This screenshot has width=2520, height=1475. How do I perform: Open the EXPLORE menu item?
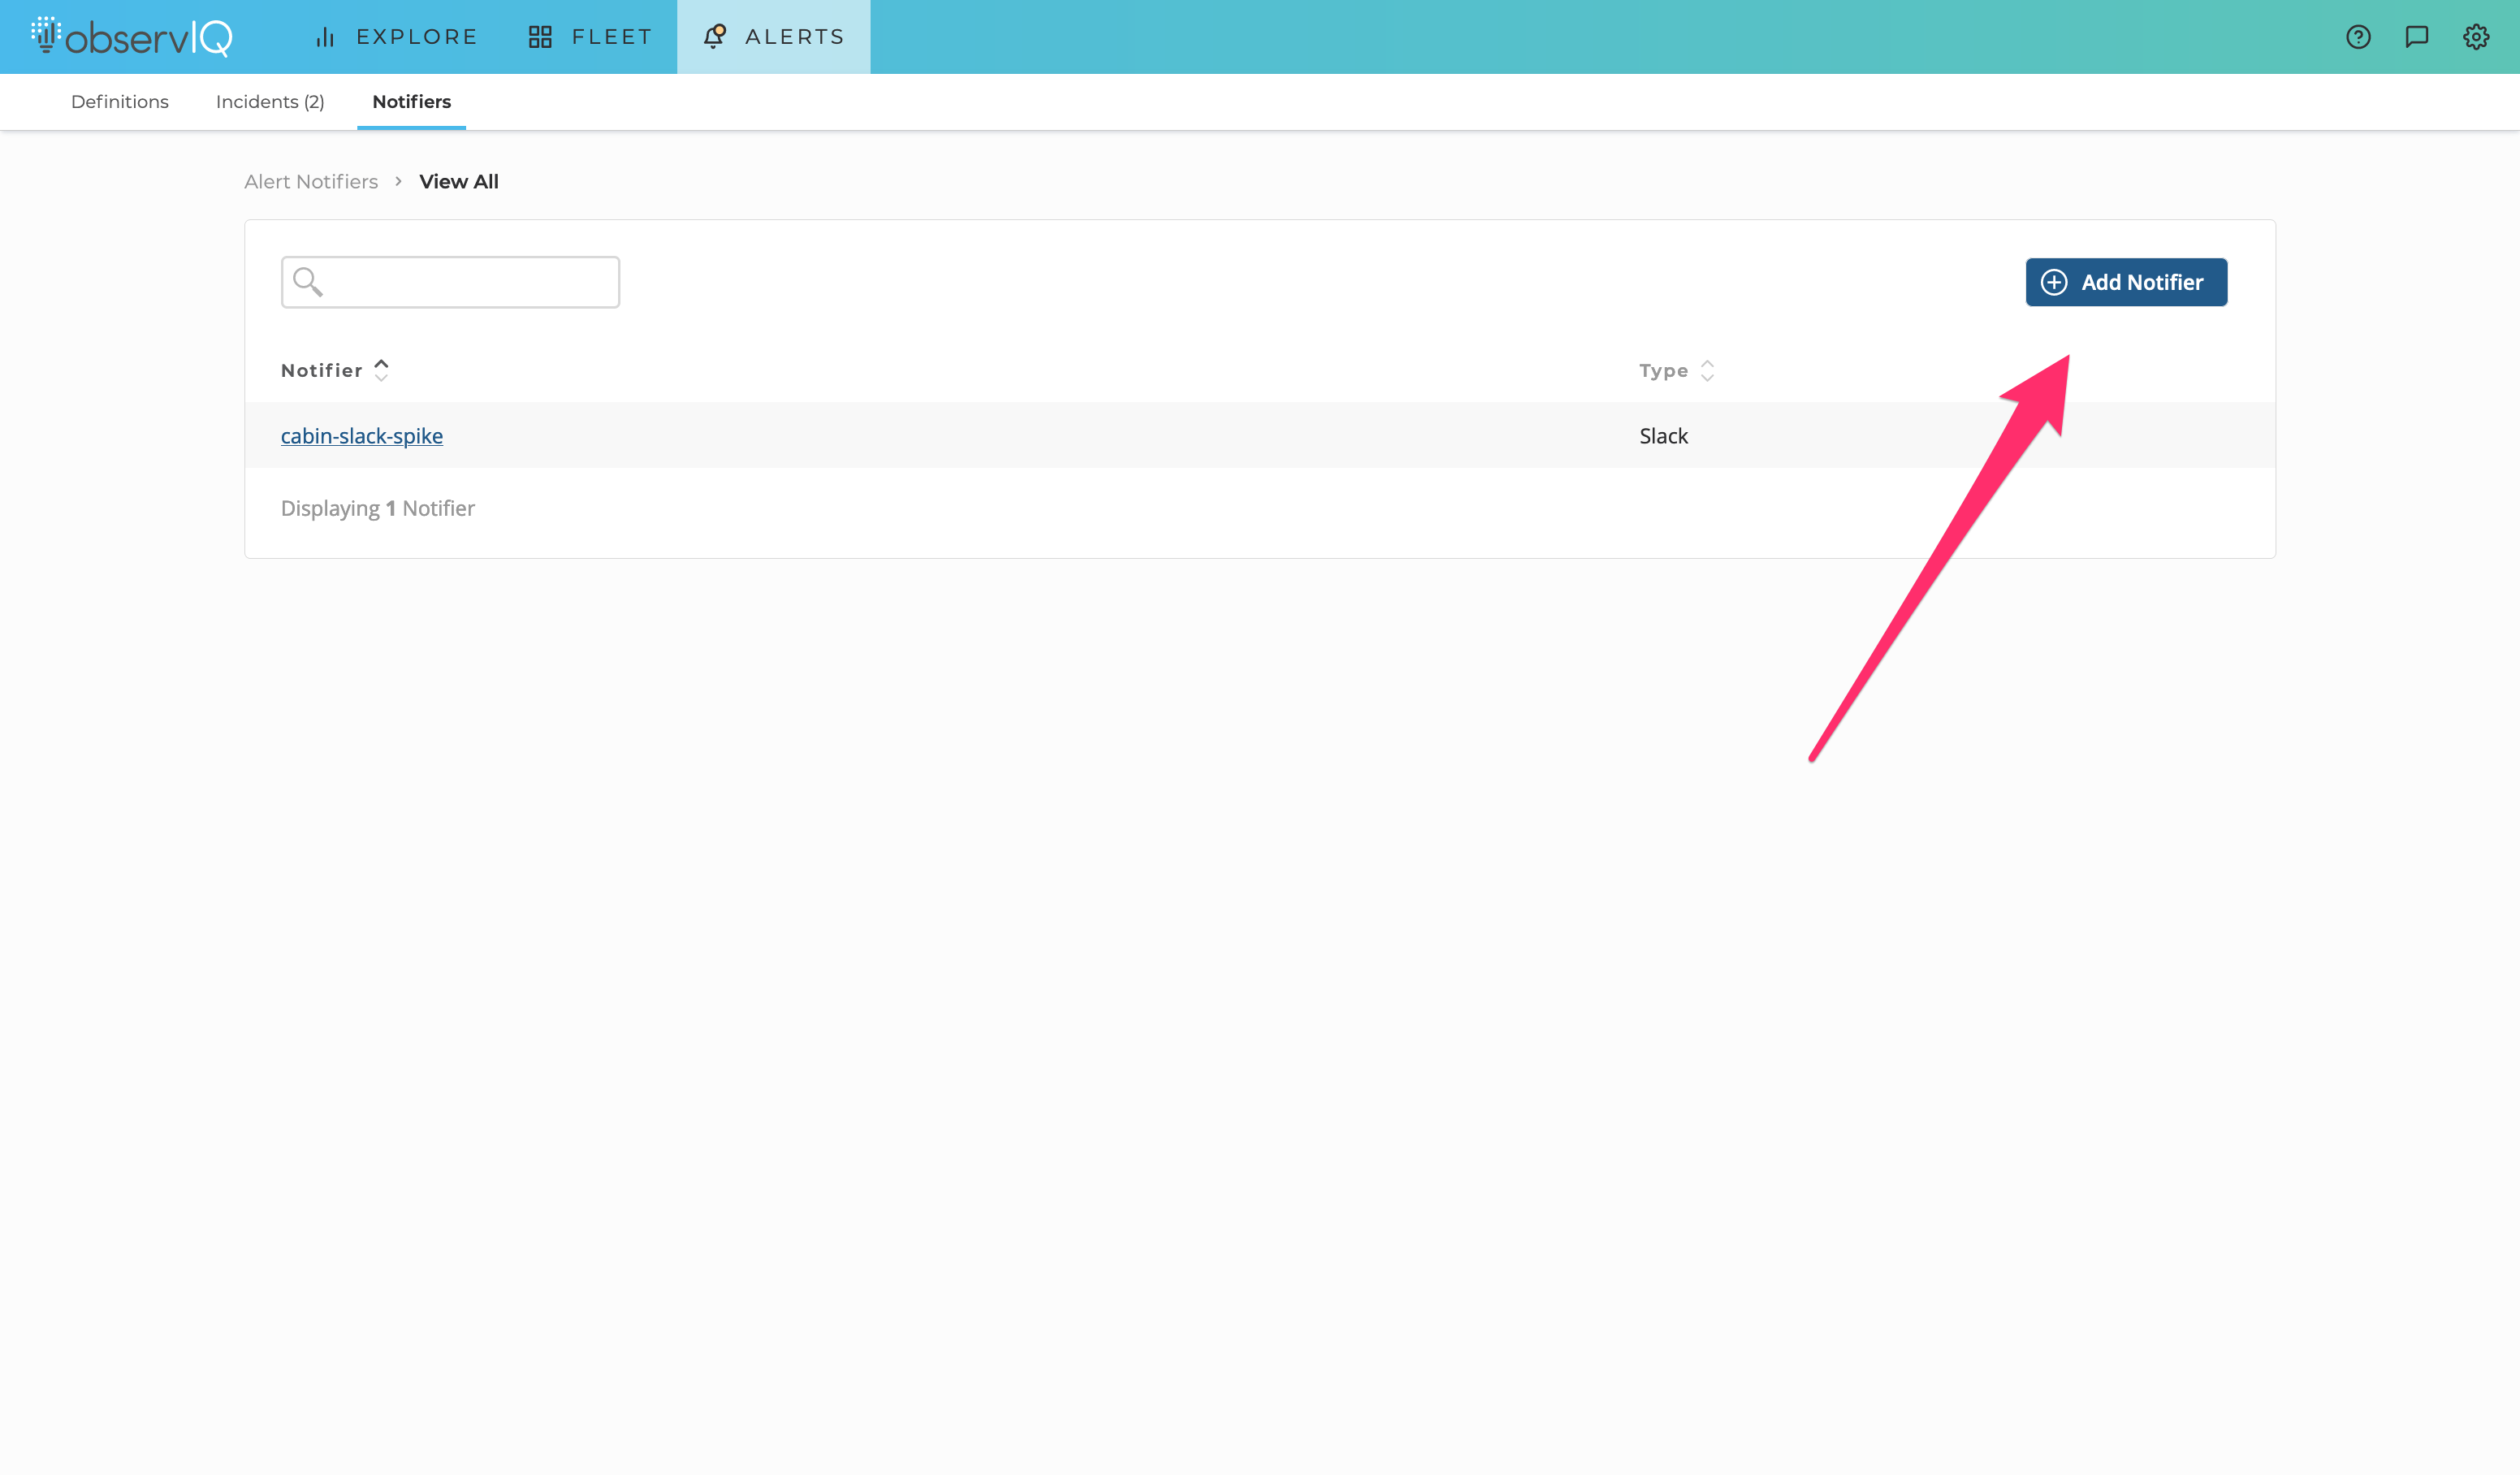[416, 37]
